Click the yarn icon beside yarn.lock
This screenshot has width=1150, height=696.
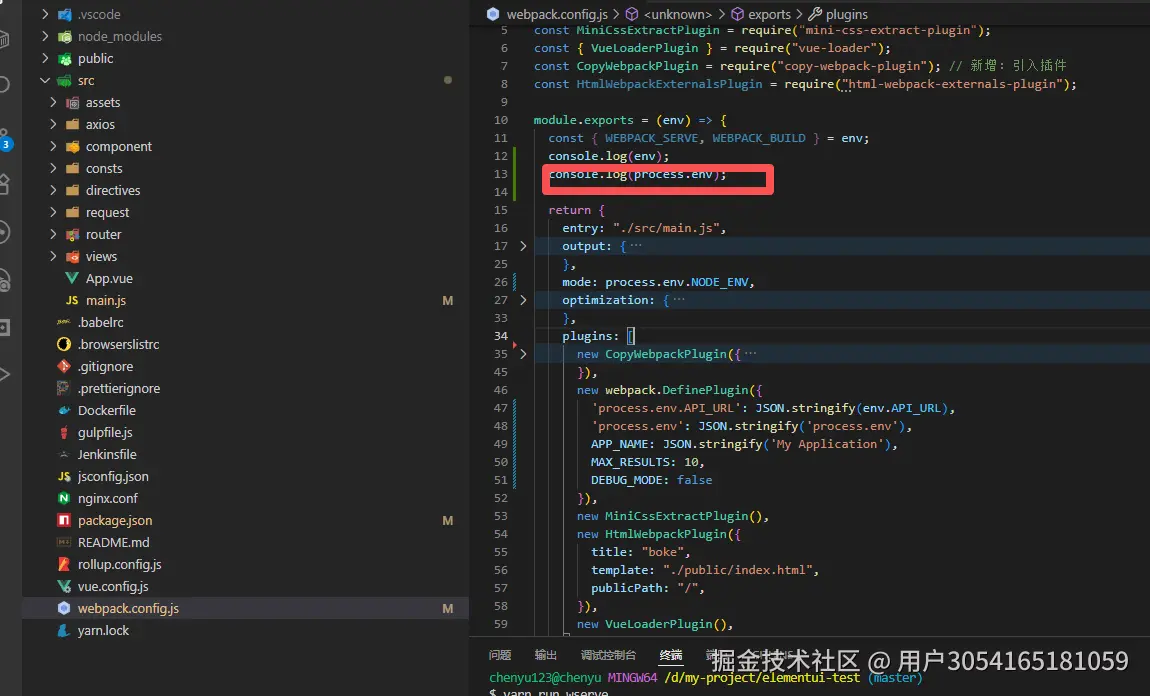[x=64, y=631]
